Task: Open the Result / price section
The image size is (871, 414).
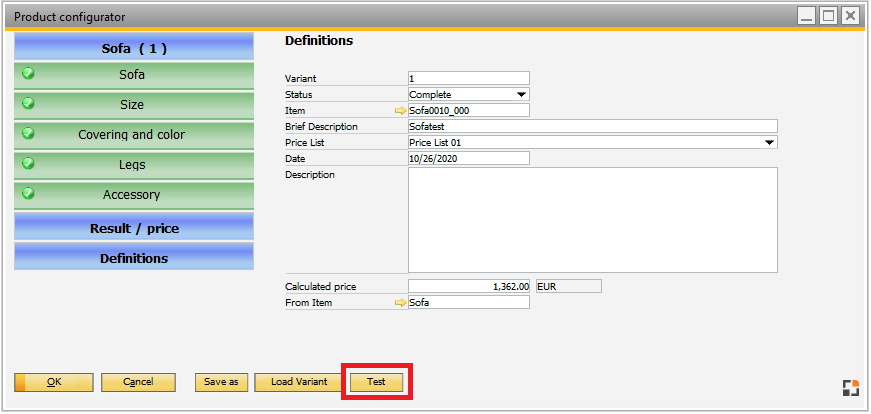Action: (134, 228)
